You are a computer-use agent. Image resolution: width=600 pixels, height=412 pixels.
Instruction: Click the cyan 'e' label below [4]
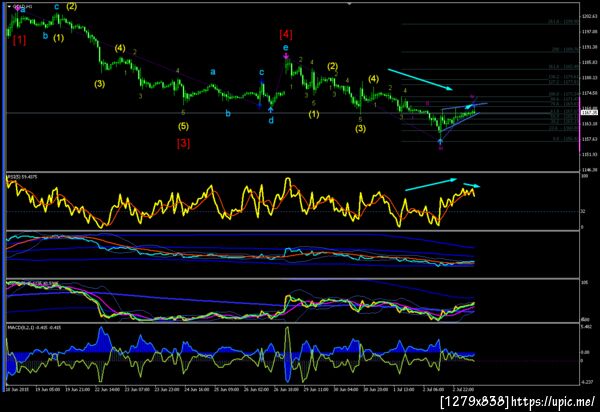point(285,48)
